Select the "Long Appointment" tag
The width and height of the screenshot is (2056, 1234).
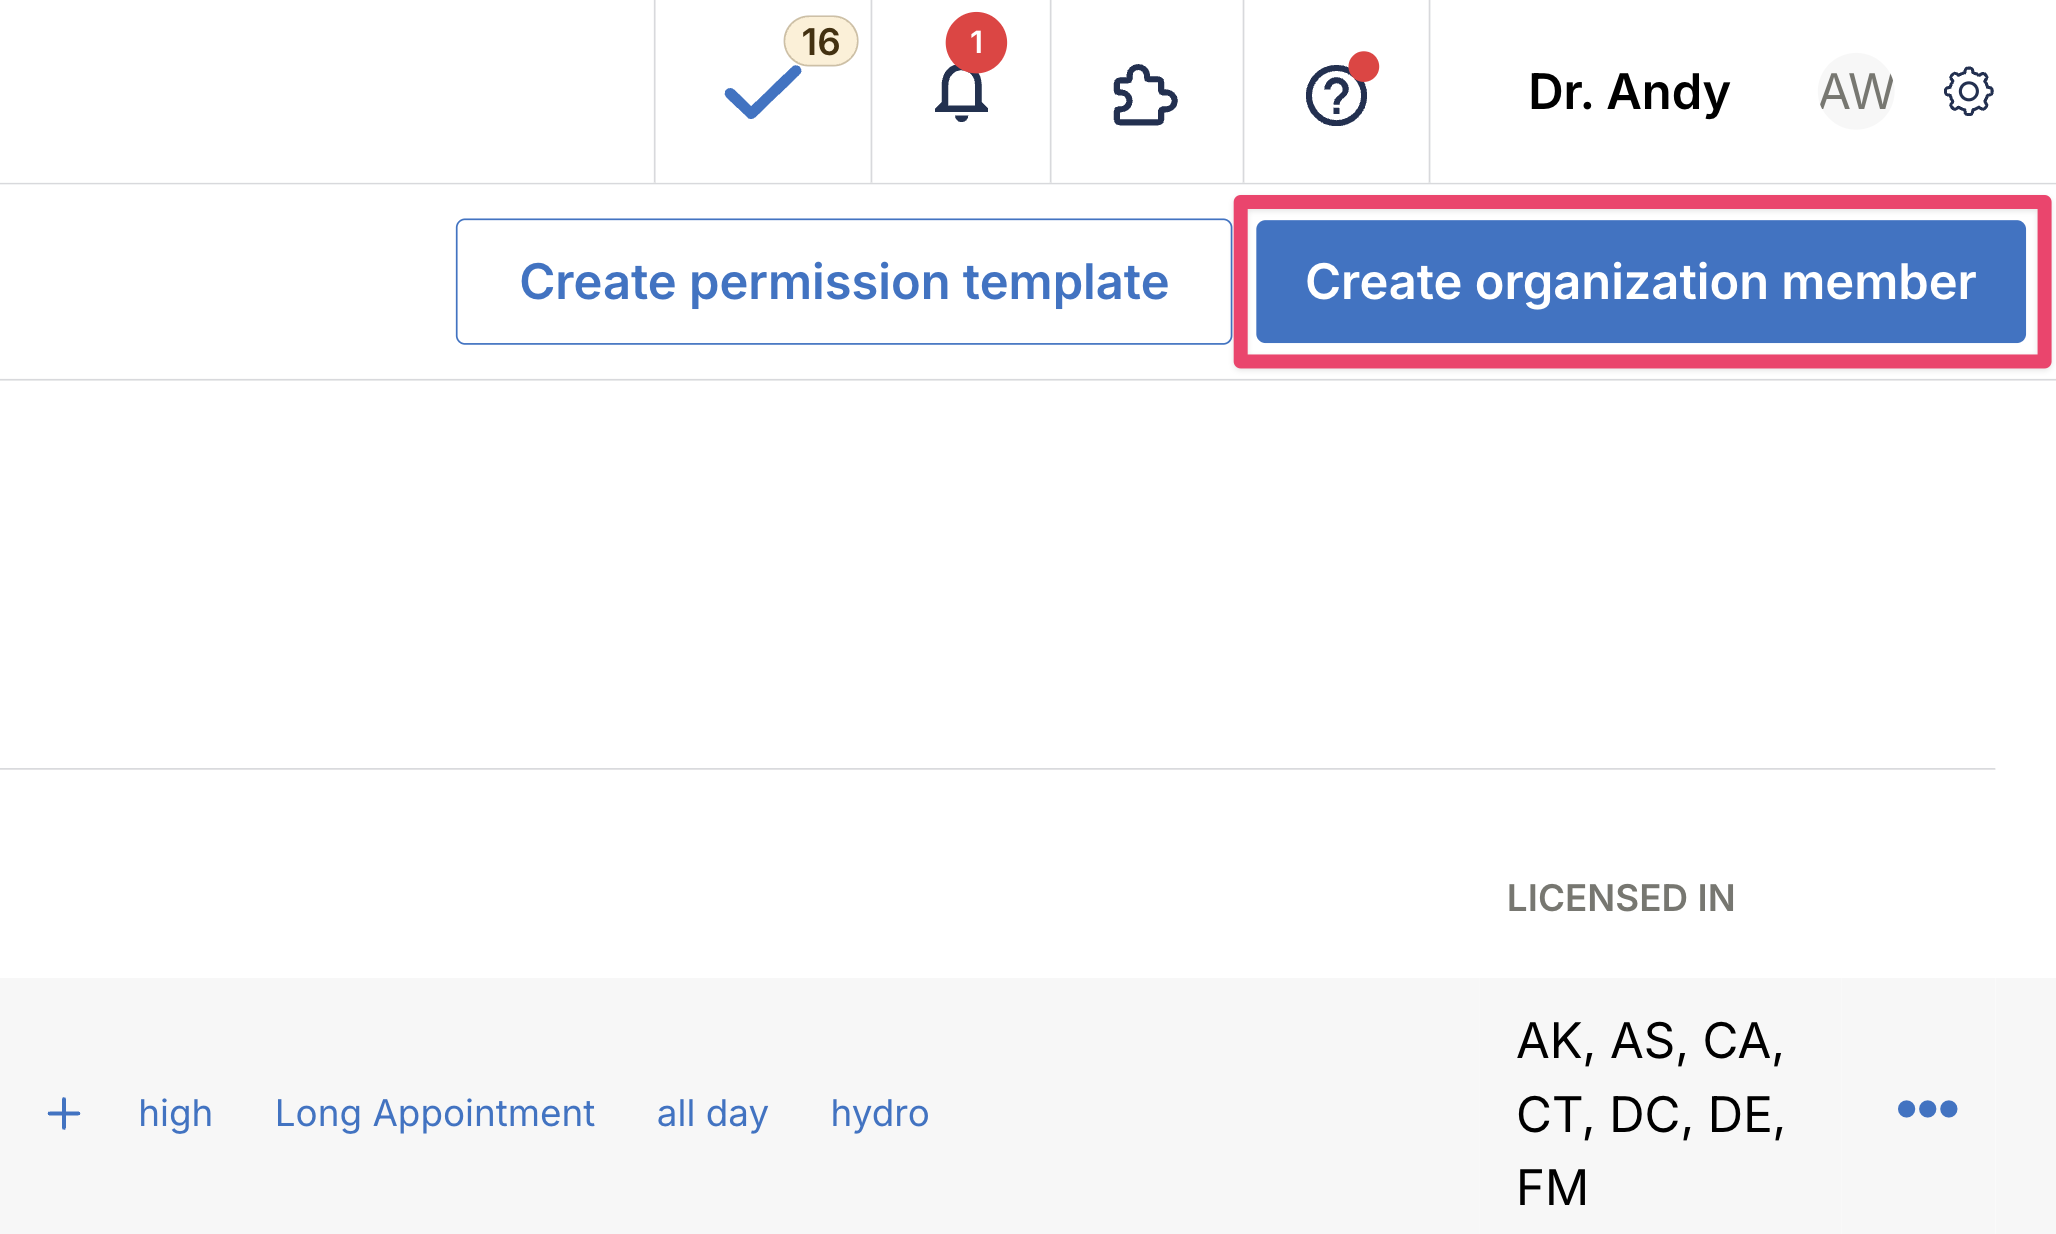click(434, 1113)
